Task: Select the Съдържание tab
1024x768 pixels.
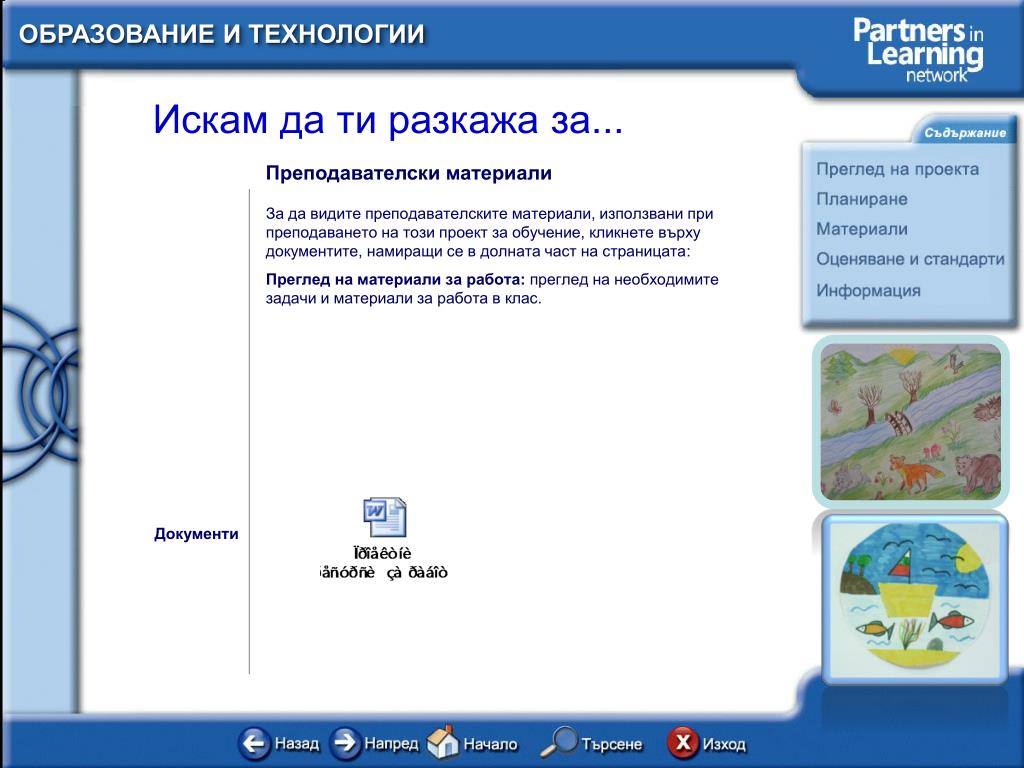Action: [965, 133]
